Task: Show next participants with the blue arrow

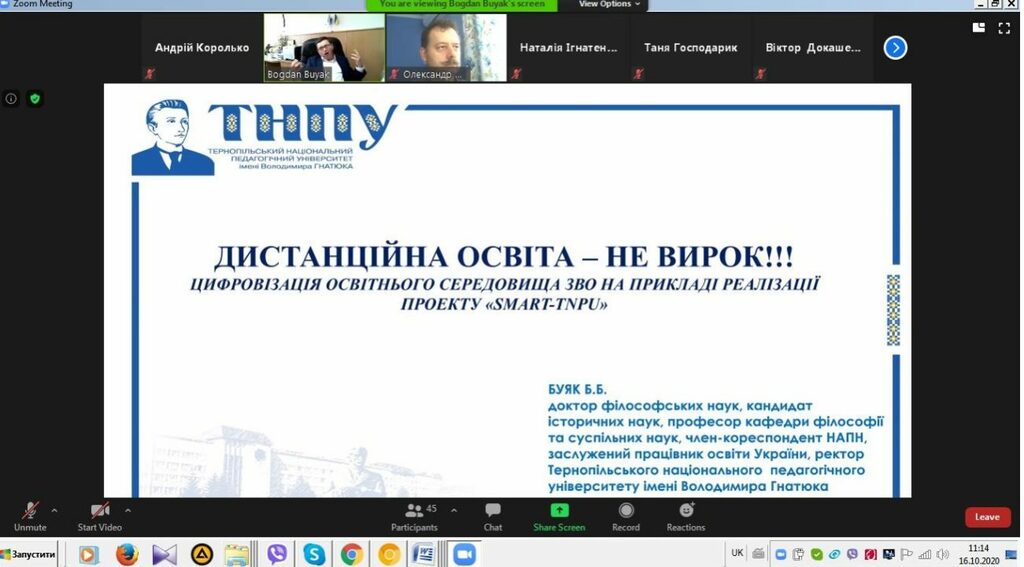Action: 895,47
